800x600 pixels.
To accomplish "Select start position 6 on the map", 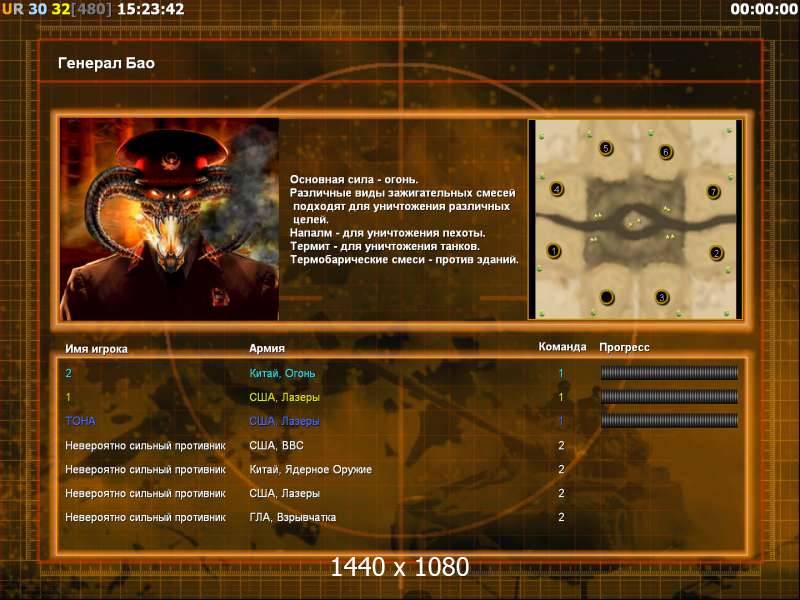I will [666, 152].
